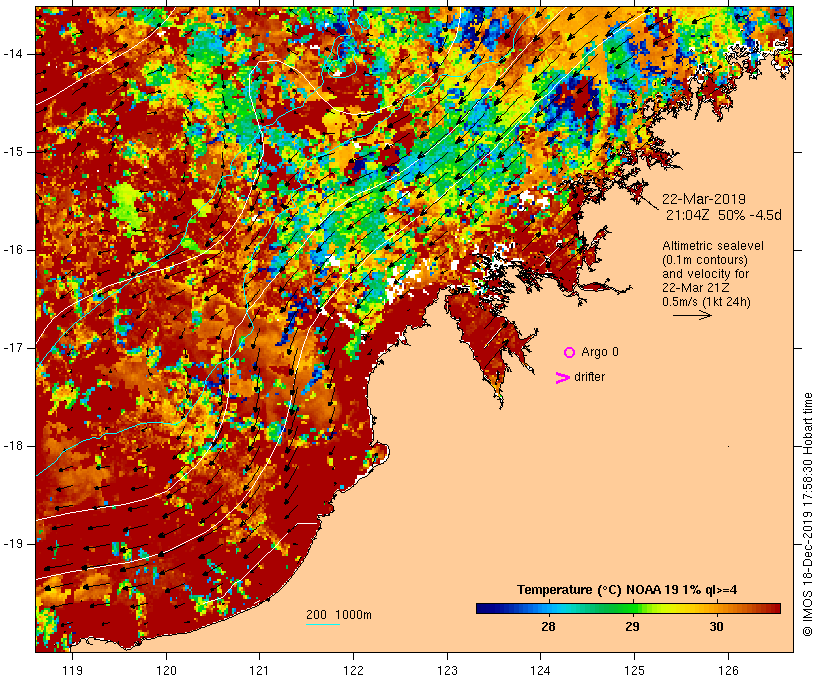Viewport: 820px width, 680px height.
Task: Click the cyan 200m isobath legend line
Action: (x=323, y=624)
